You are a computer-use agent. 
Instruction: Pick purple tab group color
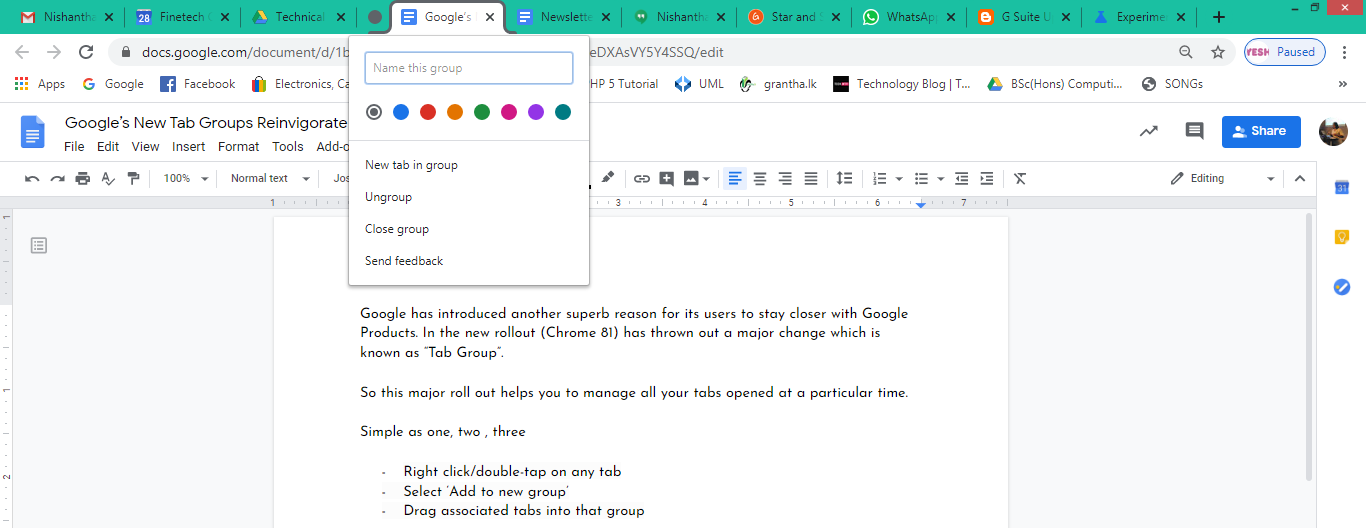pos(536,113)
